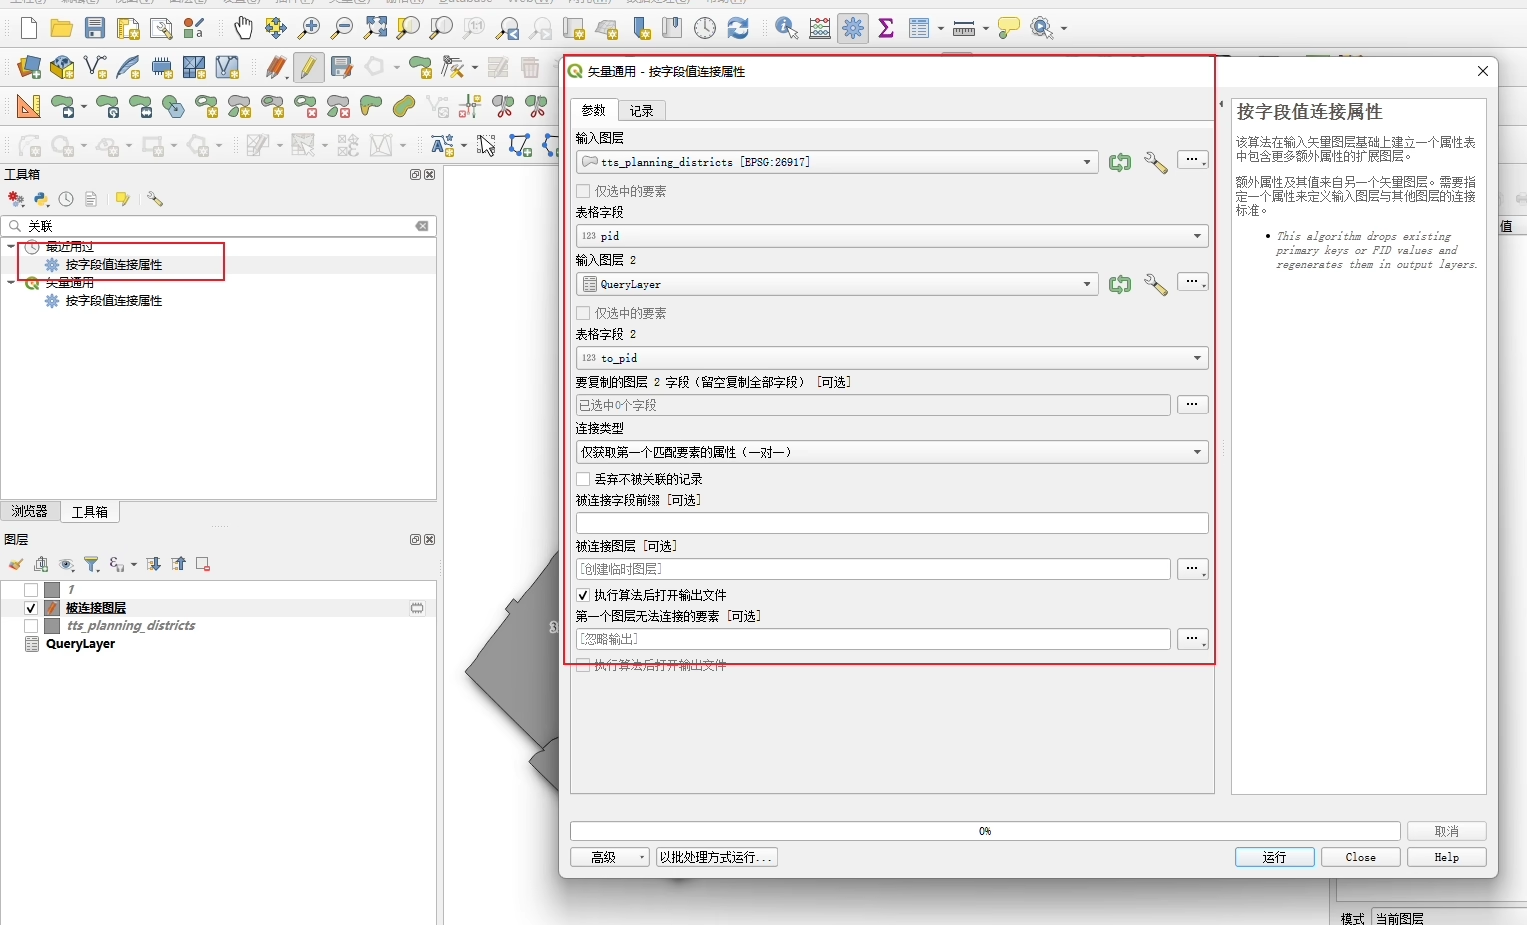Toggle selected features only under the tts_planning_districts input
Image resolution: width=1527 pixels, height=925 pixels.
tap(583, 191)
